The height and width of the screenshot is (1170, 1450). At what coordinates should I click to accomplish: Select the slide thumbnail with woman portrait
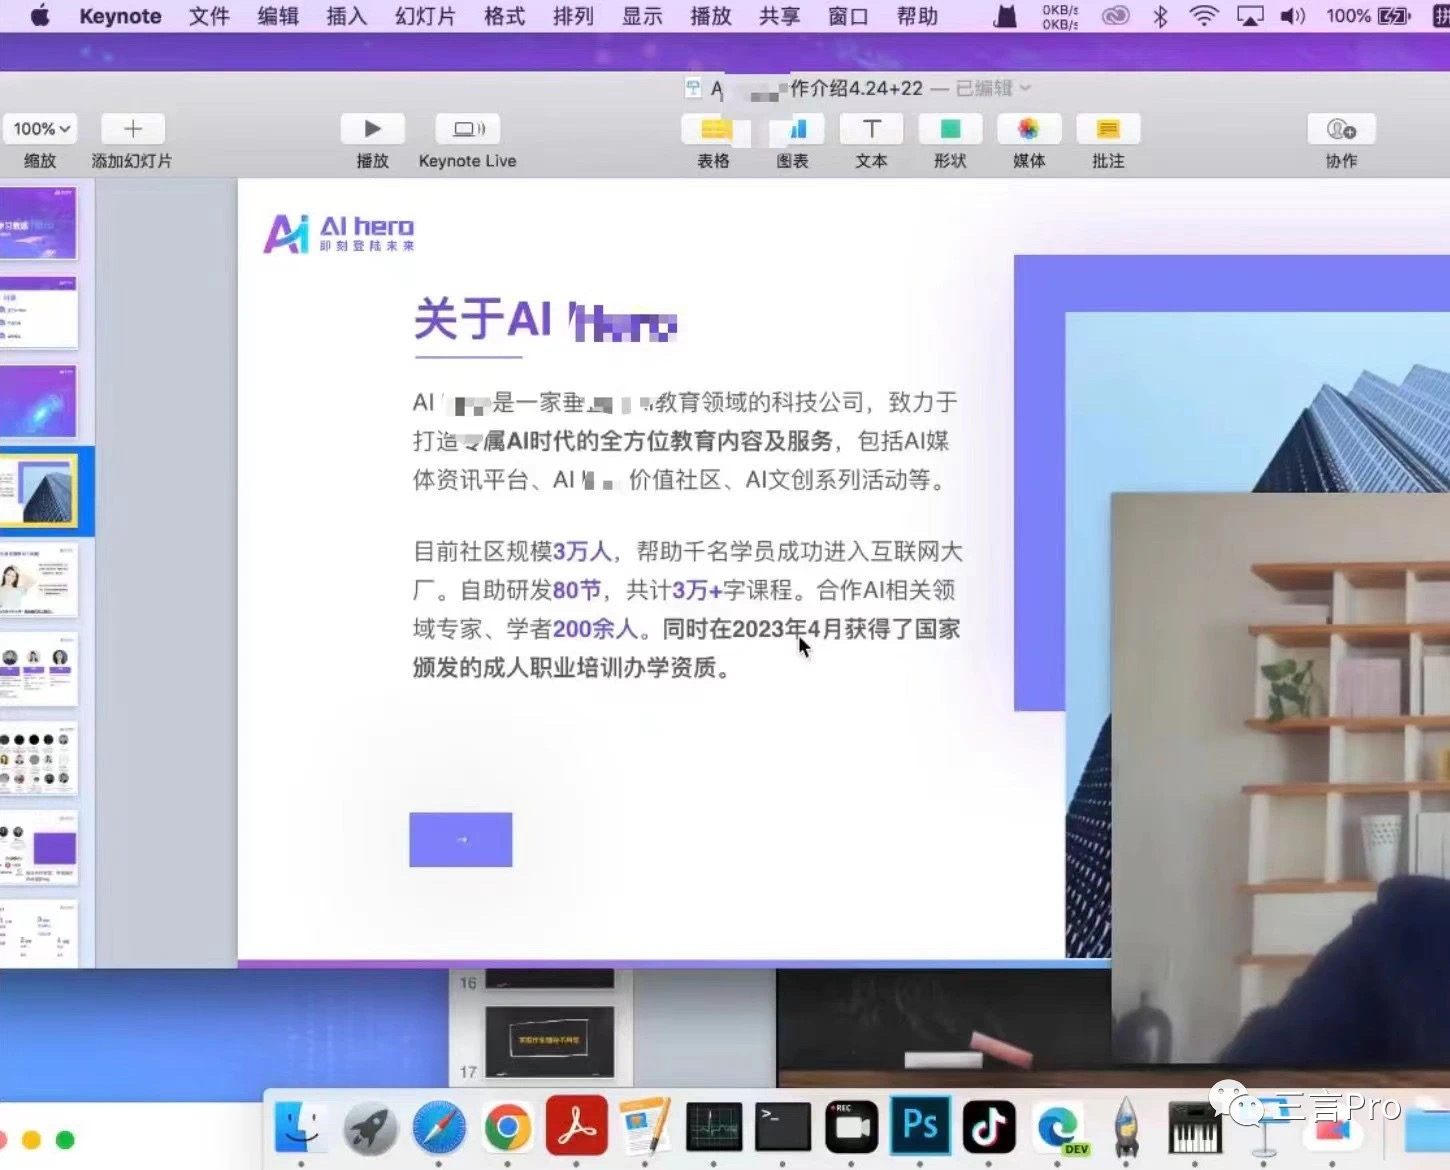coord(39,580)
